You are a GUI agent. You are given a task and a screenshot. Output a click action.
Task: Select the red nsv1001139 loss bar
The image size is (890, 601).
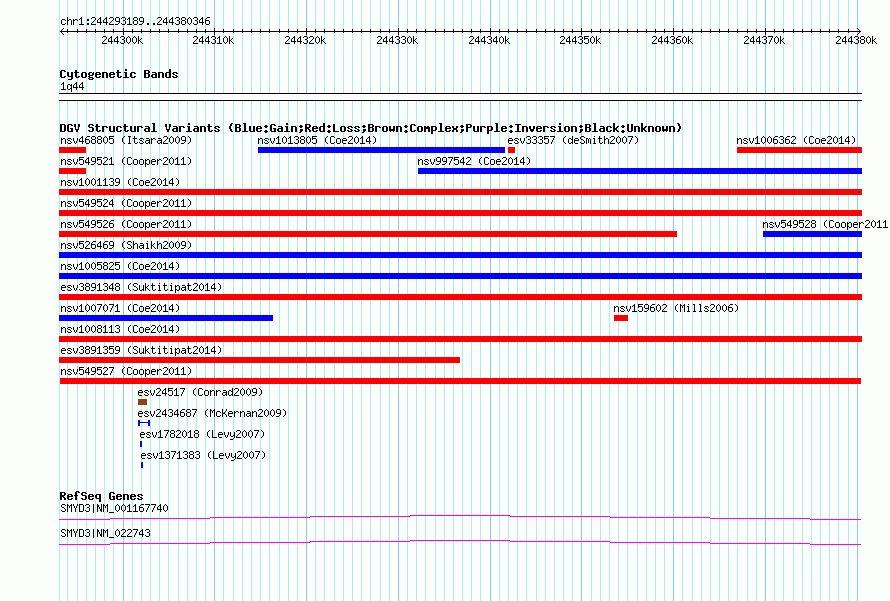(460, 192)
